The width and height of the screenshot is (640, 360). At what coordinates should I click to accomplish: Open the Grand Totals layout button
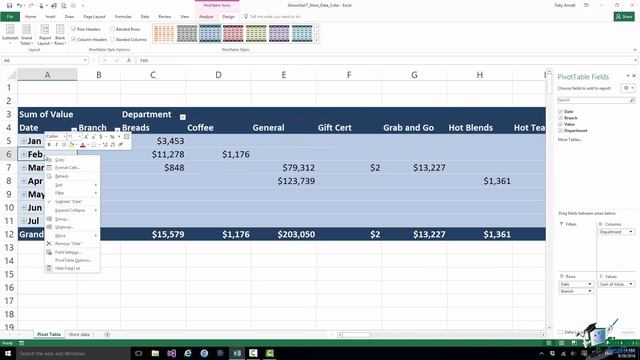coord(27,34)
